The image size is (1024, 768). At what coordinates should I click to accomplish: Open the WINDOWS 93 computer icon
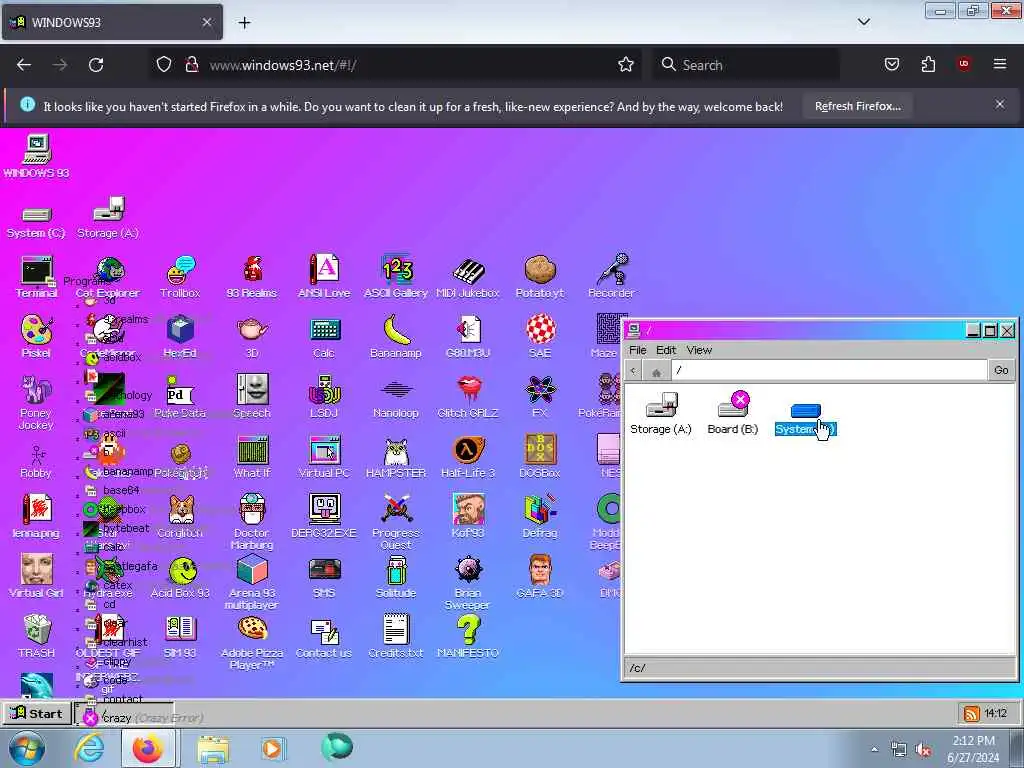click(x=37, y=155)
